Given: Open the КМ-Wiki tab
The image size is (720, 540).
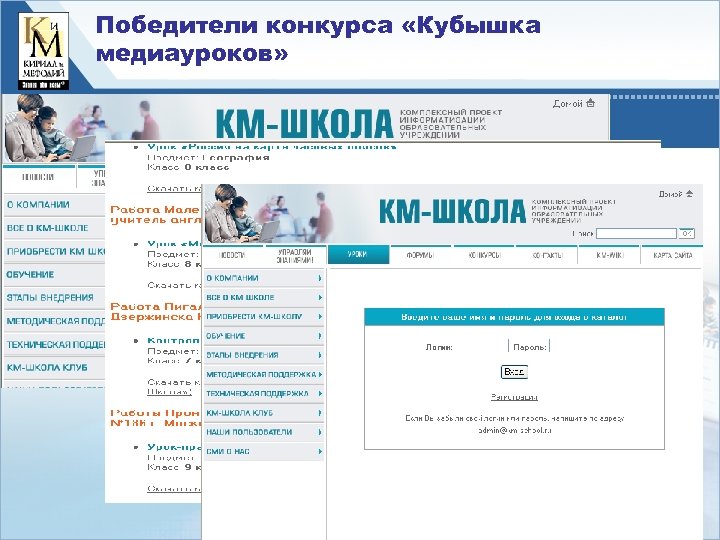Looking at the screenshot, I should [x=609, y=255].
